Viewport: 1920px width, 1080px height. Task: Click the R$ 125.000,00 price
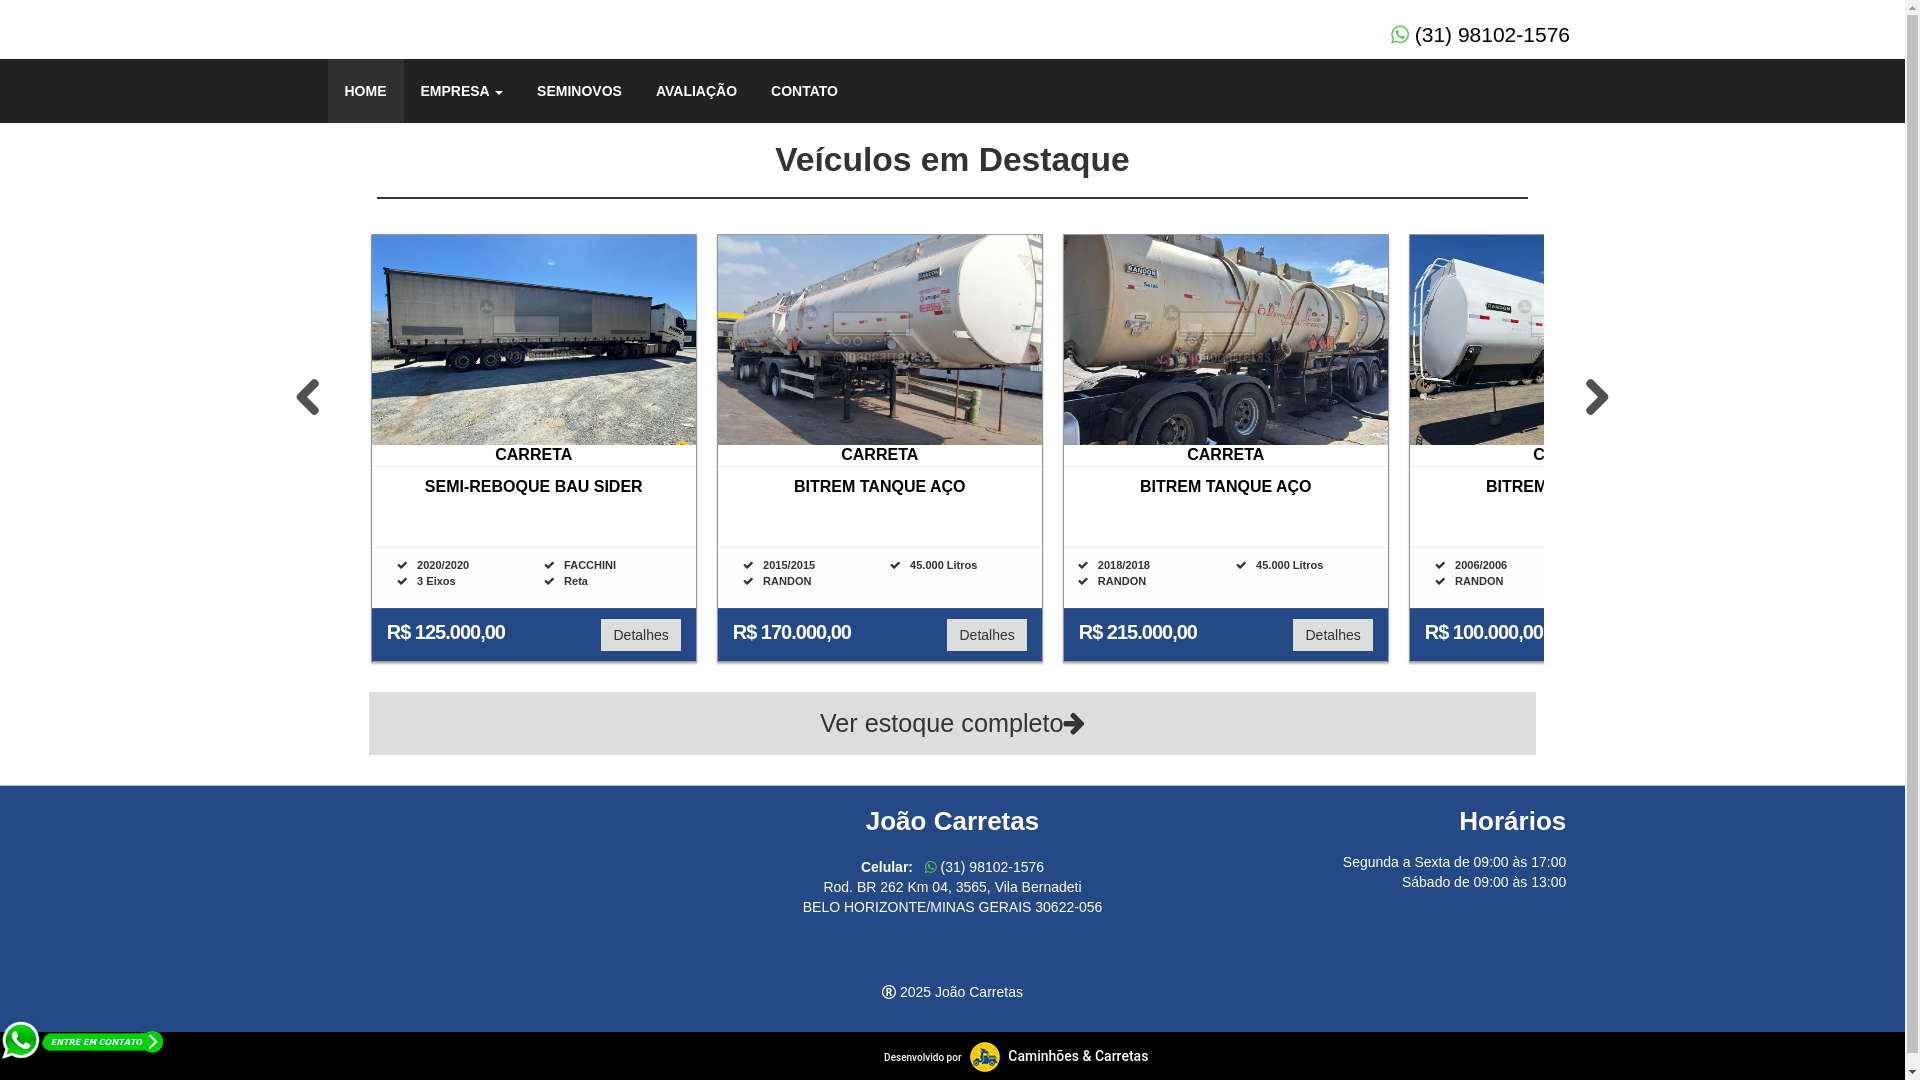pyautogui.click(x=446, y=632)
